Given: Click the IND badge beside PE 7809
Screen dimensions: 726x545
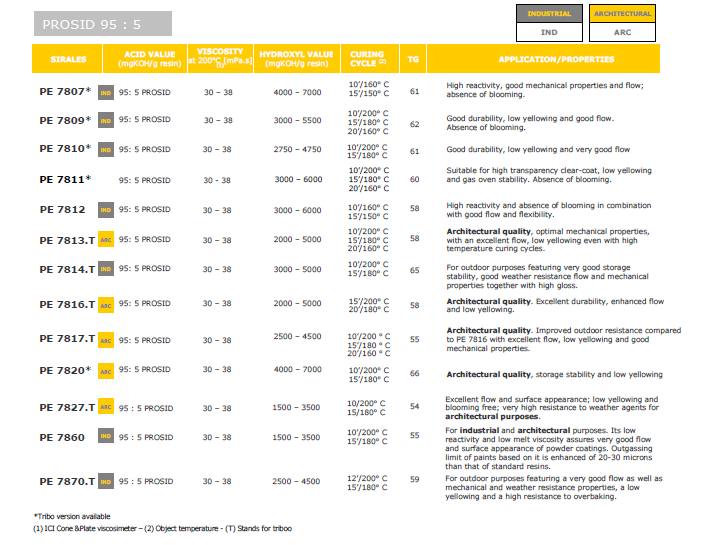Looking at the screenshot, I should pyautogui.click(x=106, y=121).
